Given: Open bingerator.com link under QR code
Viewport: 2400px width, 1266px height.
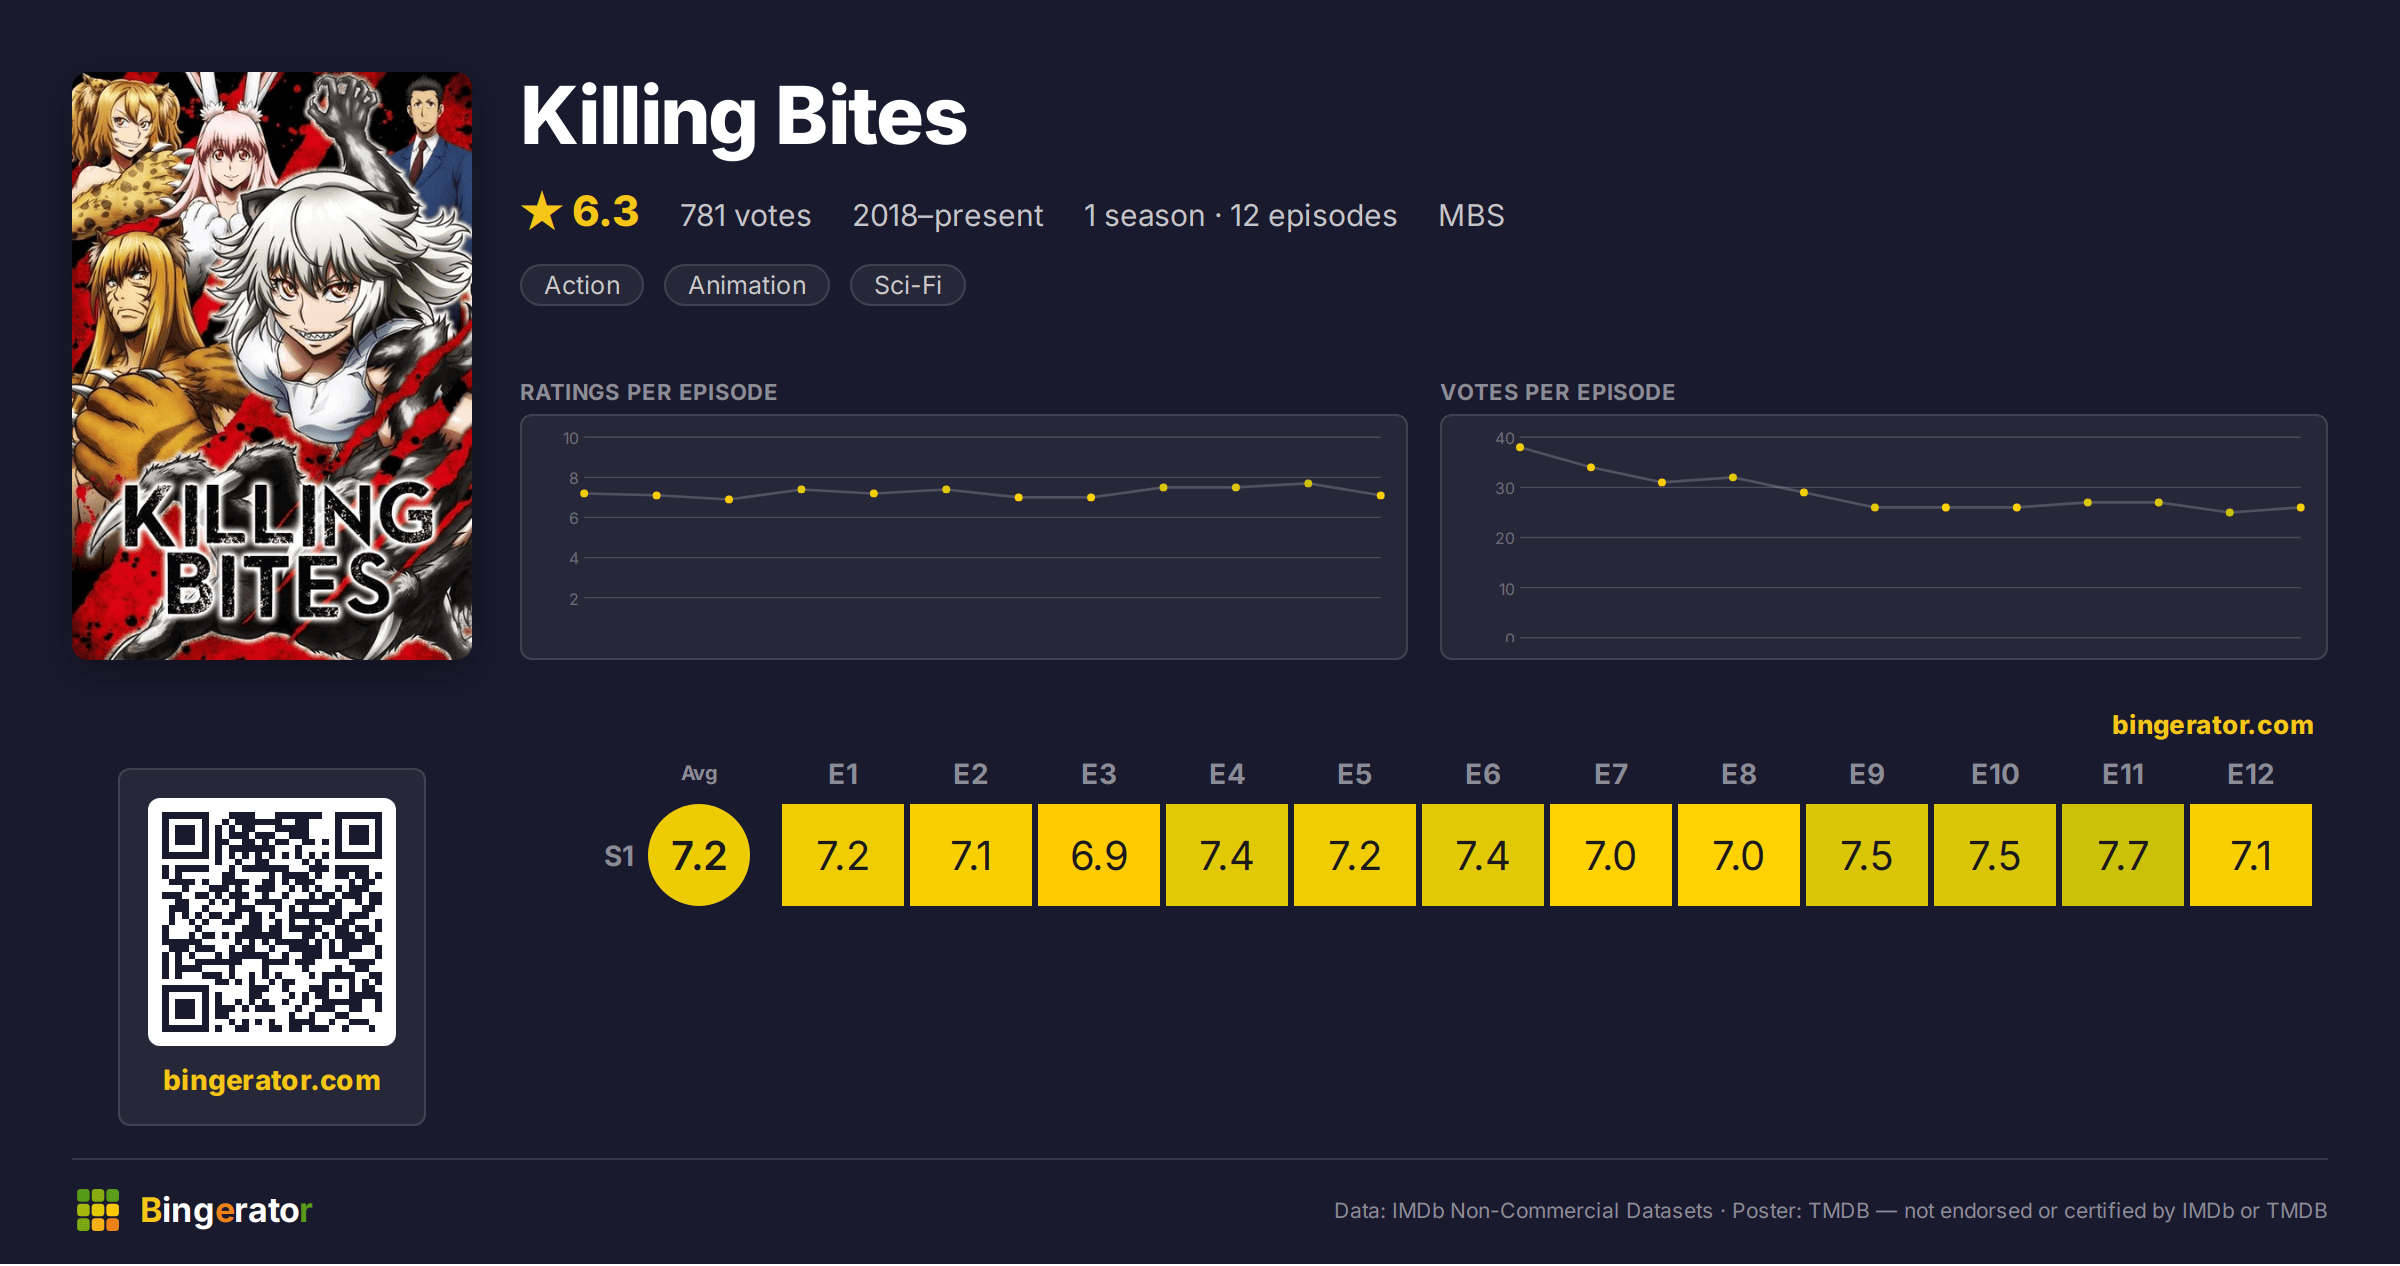Looking at the screenshot, I should tap(272, 1080).
